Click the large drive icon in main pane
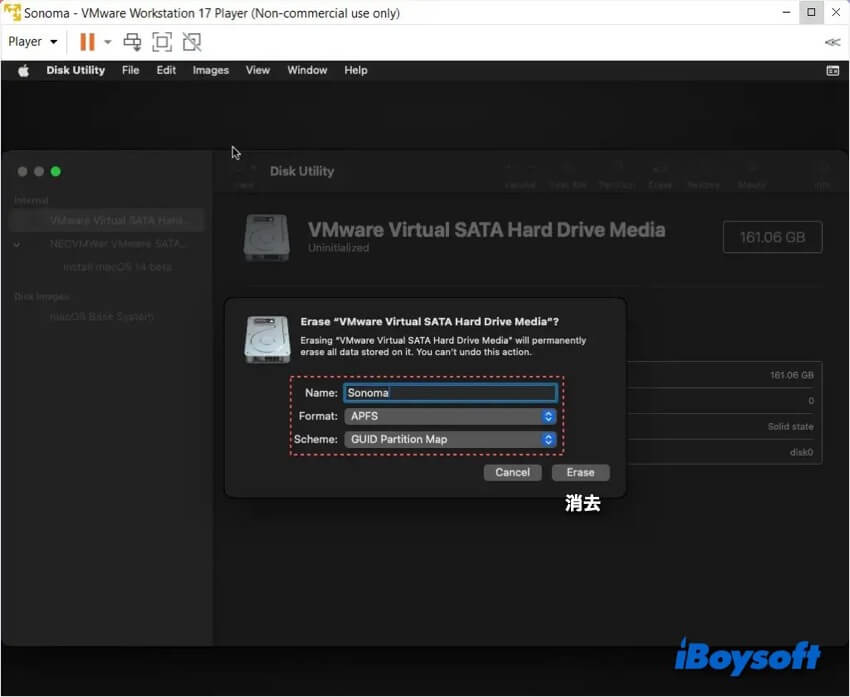 point(267,238)
